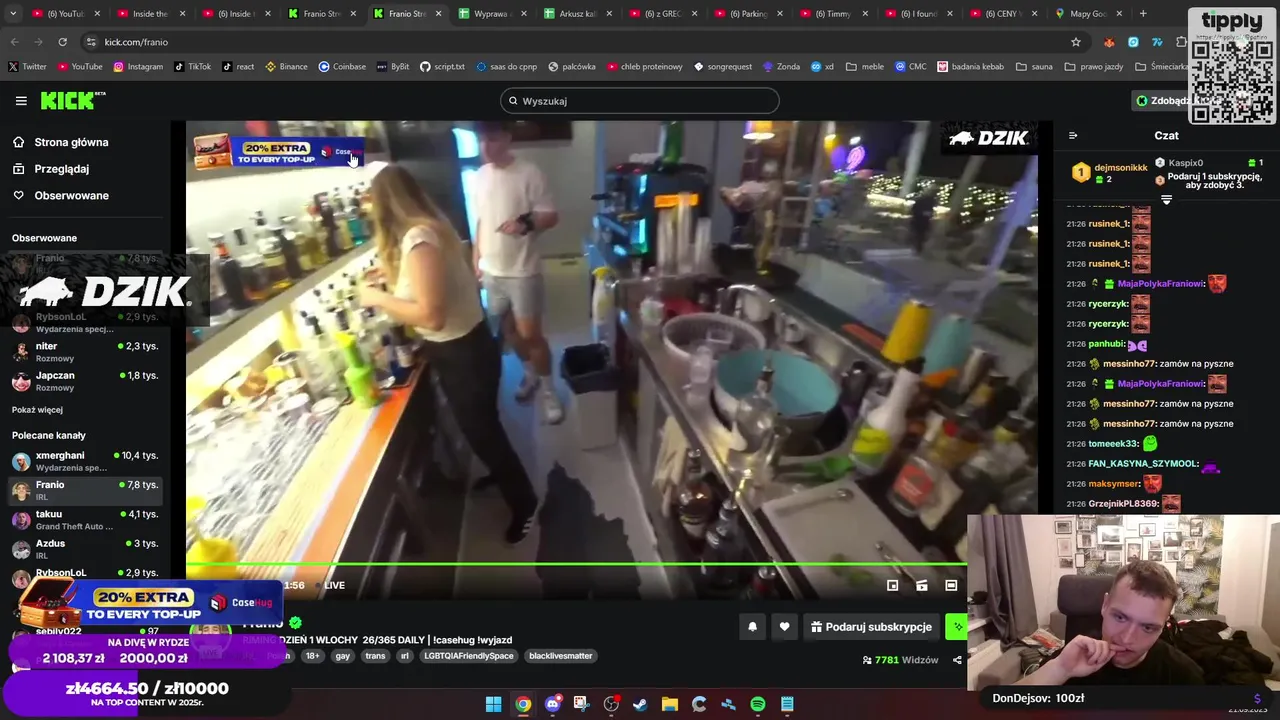Open Windows Start from the taskbar

[493, 704]
